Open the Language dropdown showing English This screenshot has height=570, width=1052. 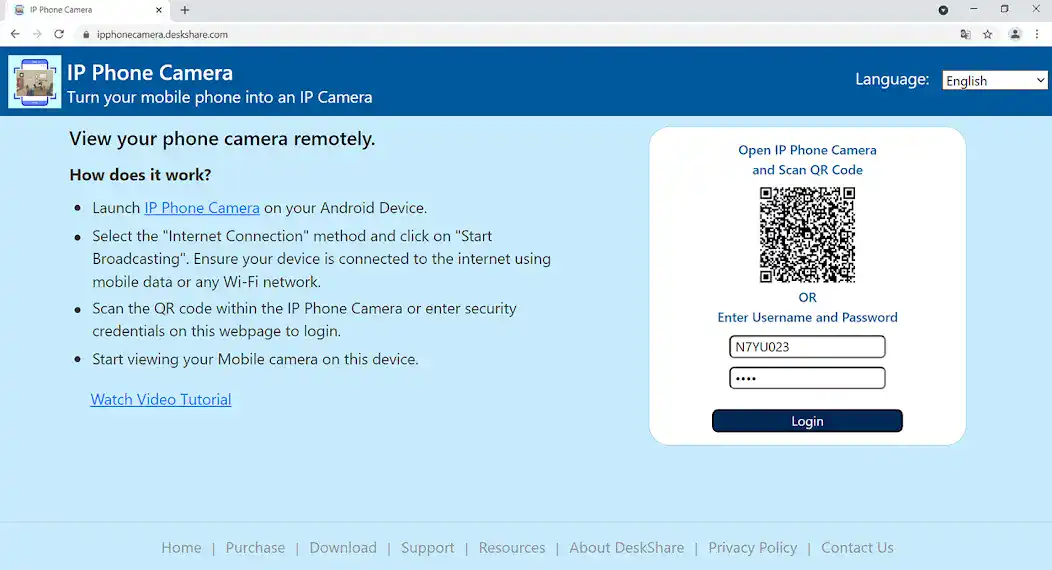coord(994,80)
